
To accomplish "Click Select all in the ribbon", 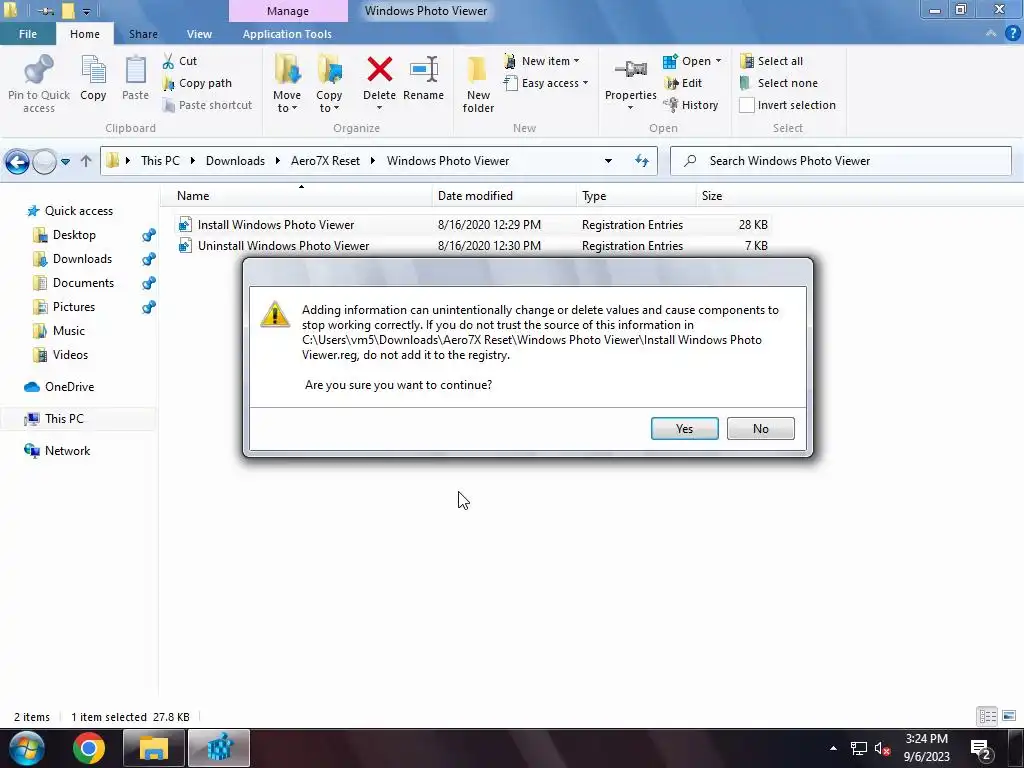I will (771, 61).
